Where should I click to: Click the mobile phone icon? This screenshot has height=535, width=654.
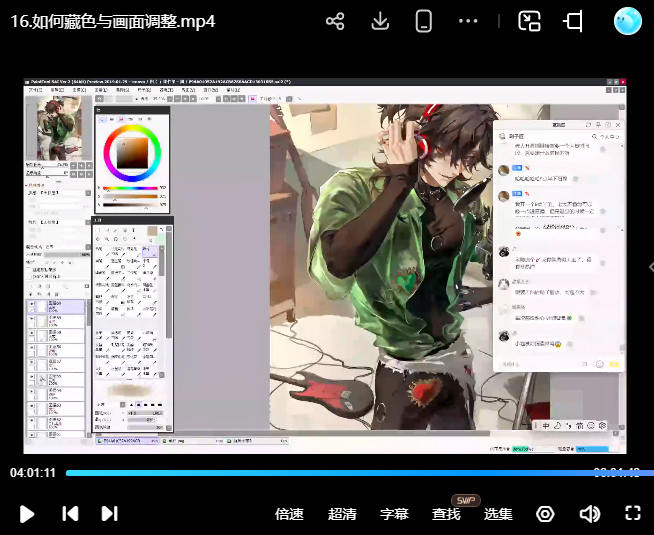[x=423, y=21]
